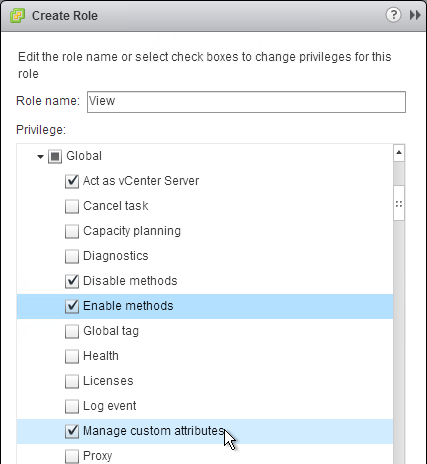Check the Health privilege
This screenshot has height=464, width=427.
point(72,356)
